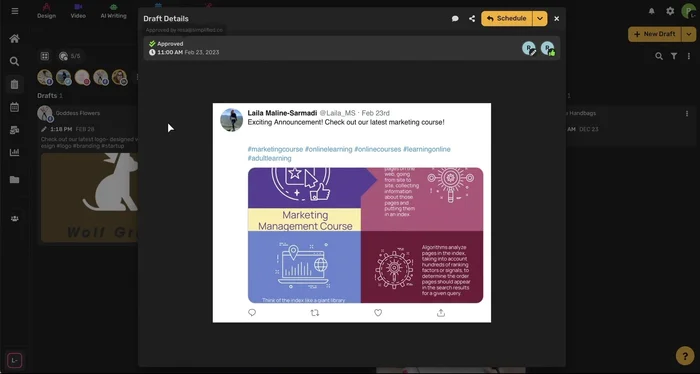
Task: Click the #marketingcourse hashtag
Action: click(x=275, y=149)
